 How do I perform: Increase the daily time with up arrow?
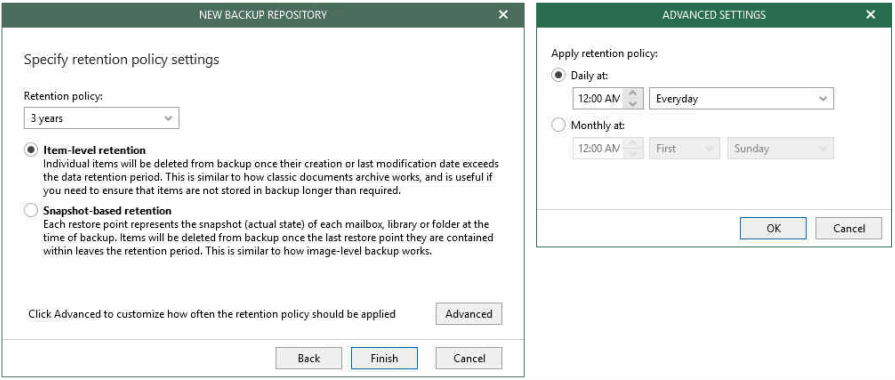tap(632, 93)
